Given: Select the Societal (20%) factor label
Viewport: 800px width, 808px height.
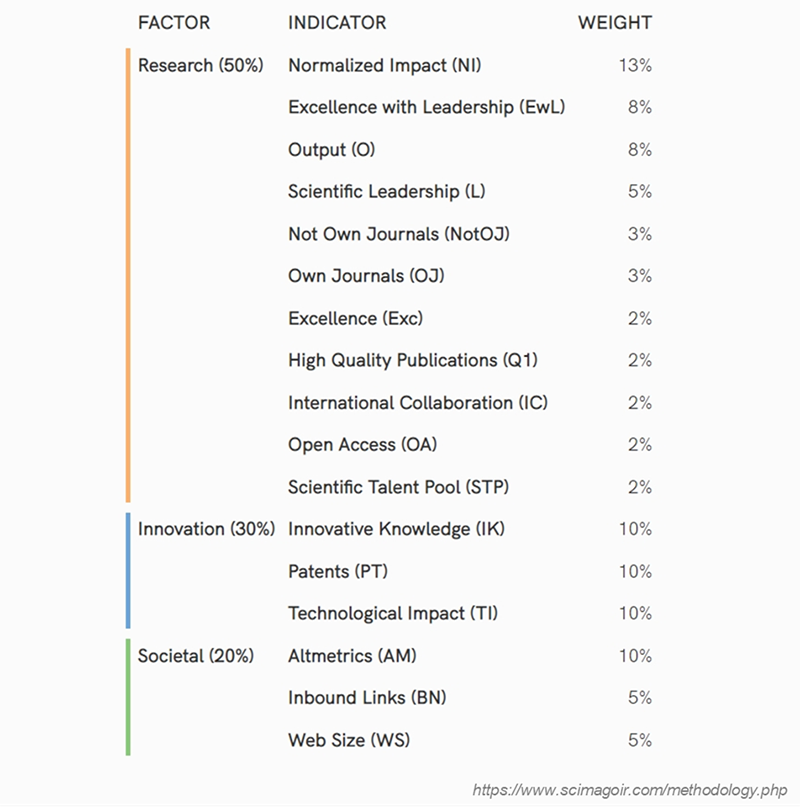Looking at the screenshot, I should pos(196,656).
